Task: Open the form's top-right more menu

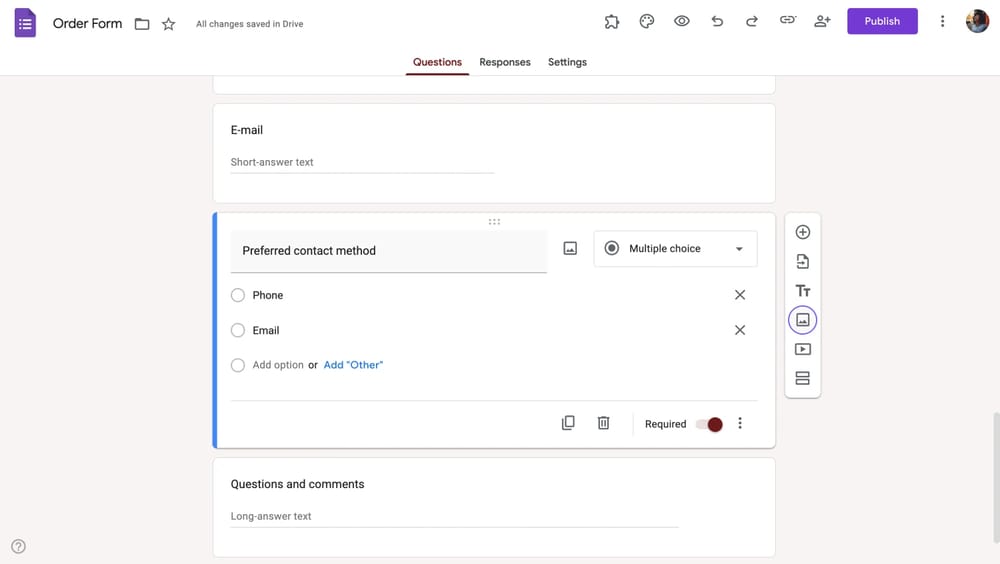Action: (942, 21)
